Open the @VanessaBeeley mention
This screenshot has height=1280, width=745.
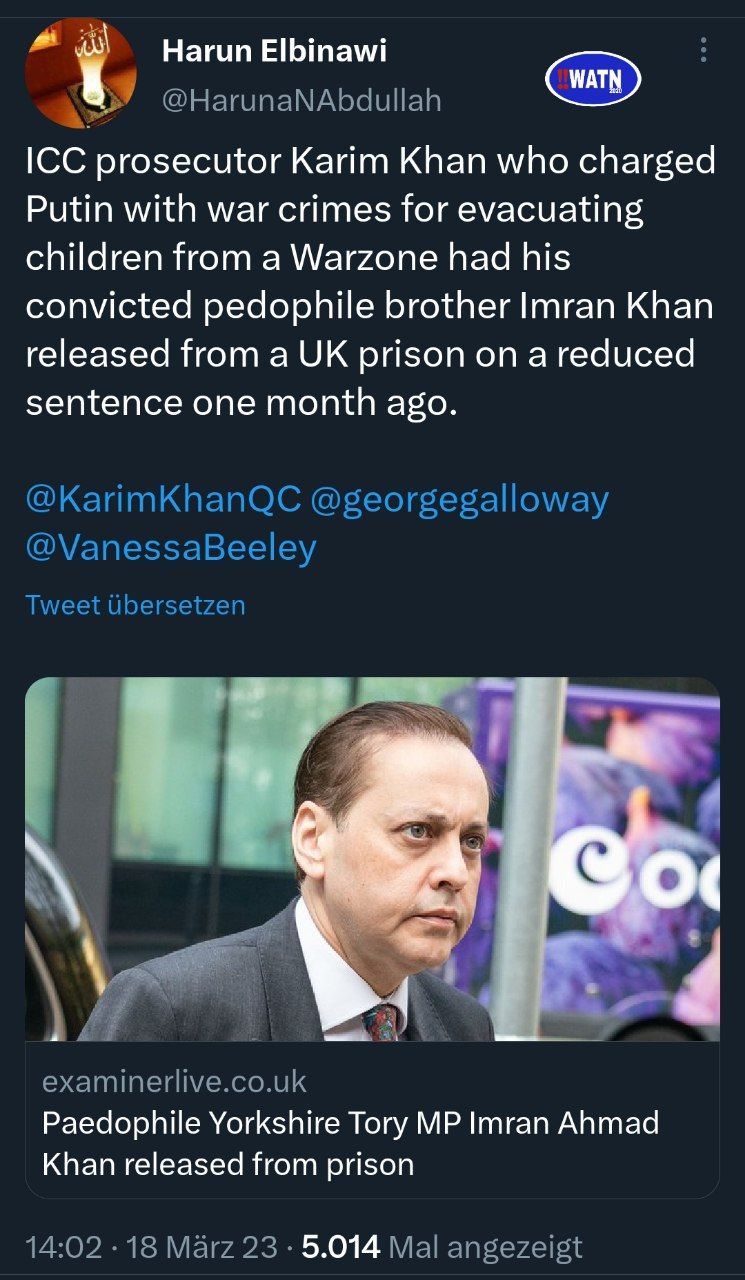point(171,548)
